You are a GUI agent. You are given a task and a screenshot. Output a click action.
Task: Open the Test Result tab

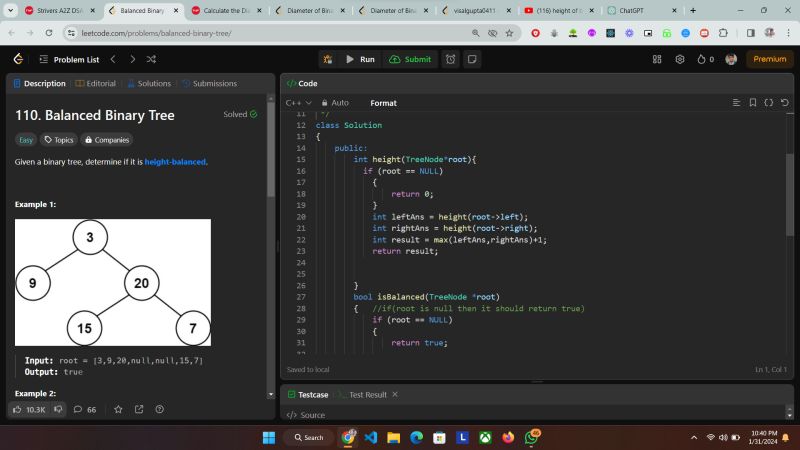click(x=366, y=394)
